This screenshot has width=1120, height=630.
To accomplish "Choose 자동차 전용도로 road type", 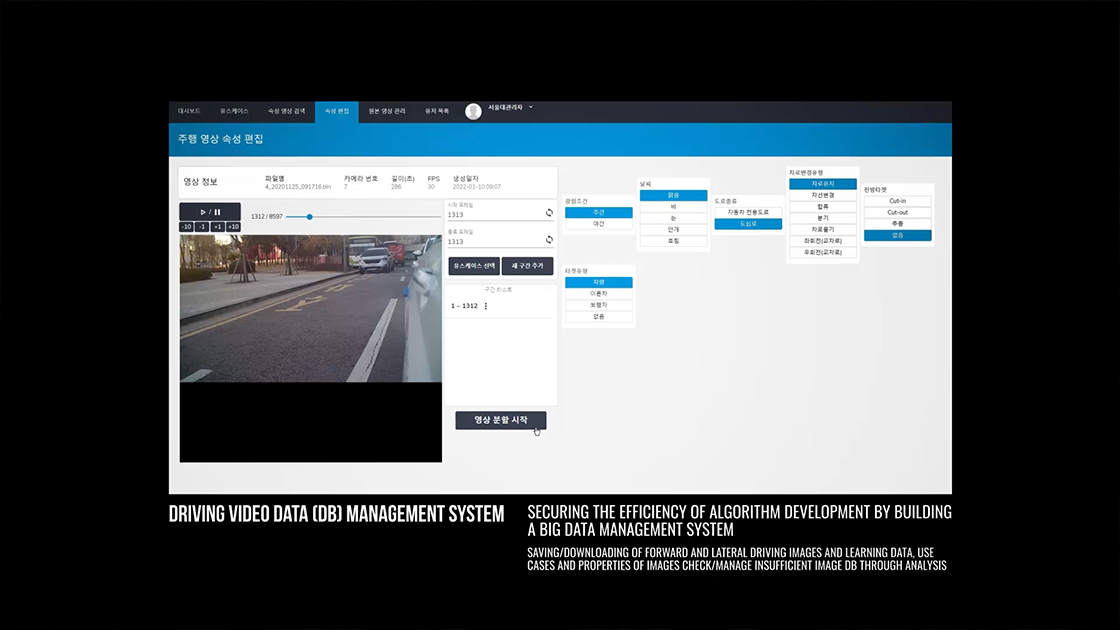I will tap(748, 212).
